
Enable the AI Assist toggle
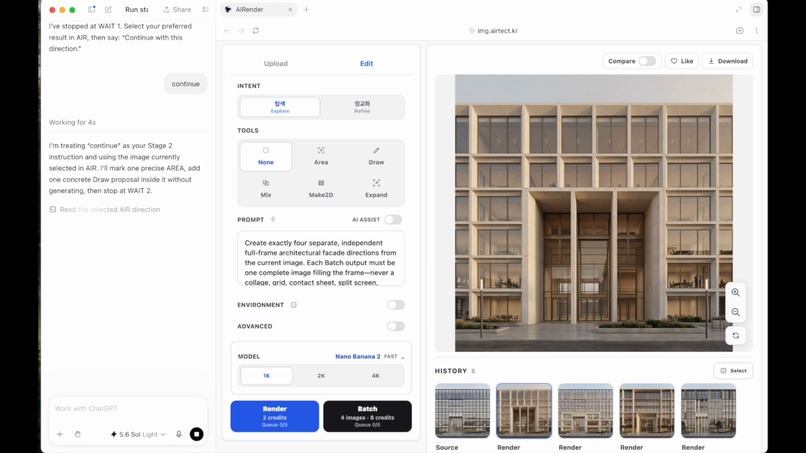pos(393,220)
